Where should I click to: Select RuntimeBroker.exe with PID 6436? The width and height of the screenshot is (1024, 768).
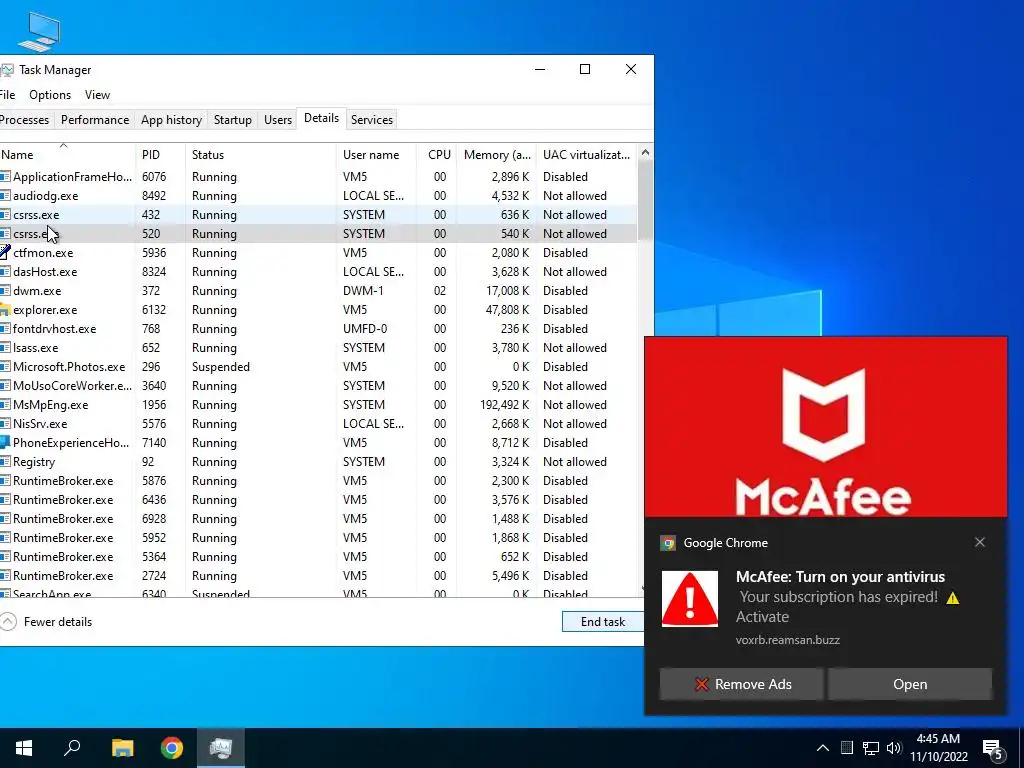(x=318, y=500)
